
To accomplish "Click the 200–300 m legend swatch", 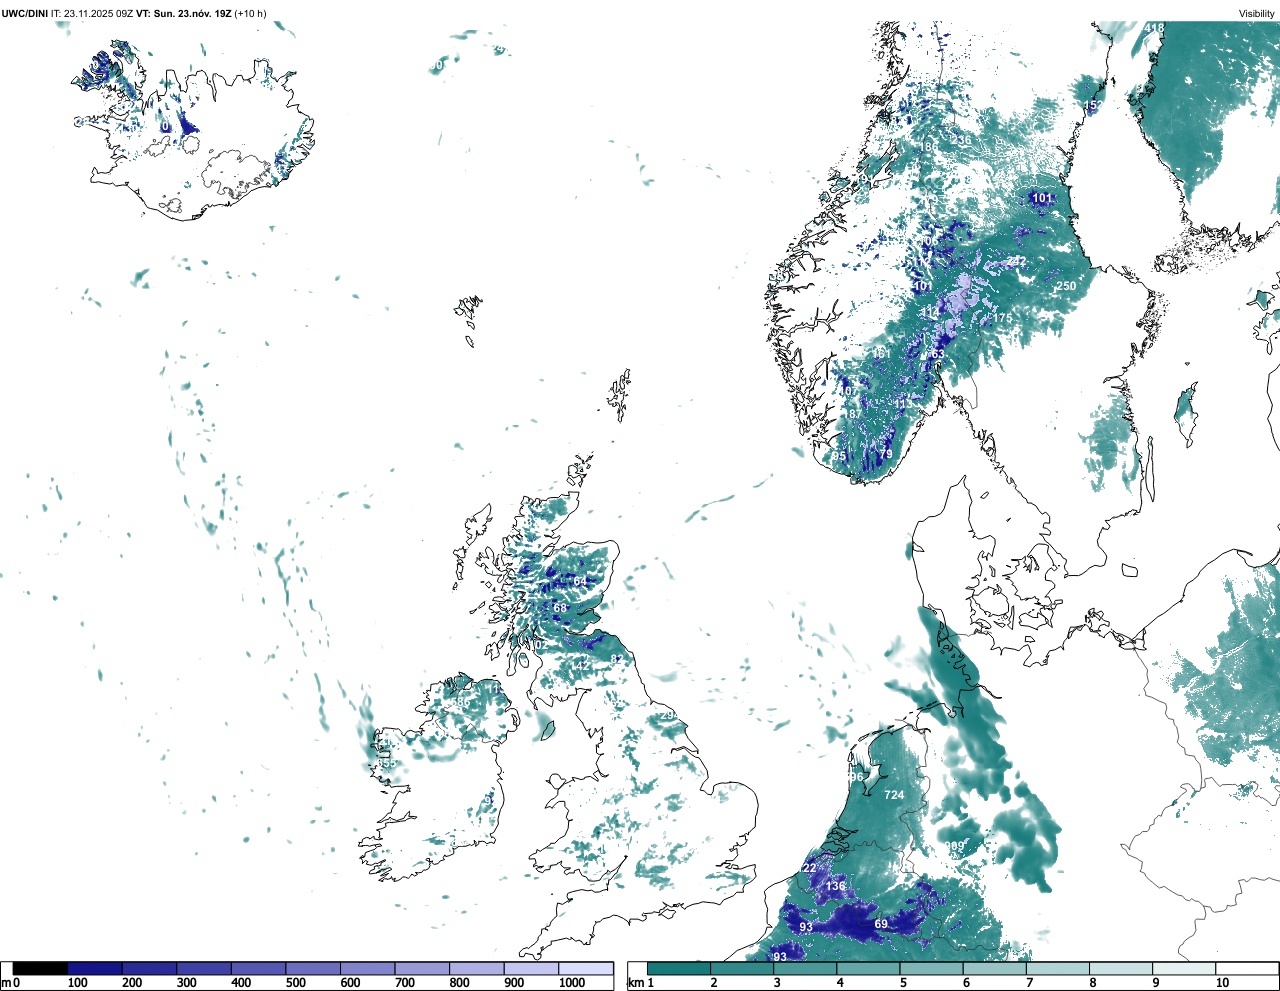I will [x=150, y=969].
